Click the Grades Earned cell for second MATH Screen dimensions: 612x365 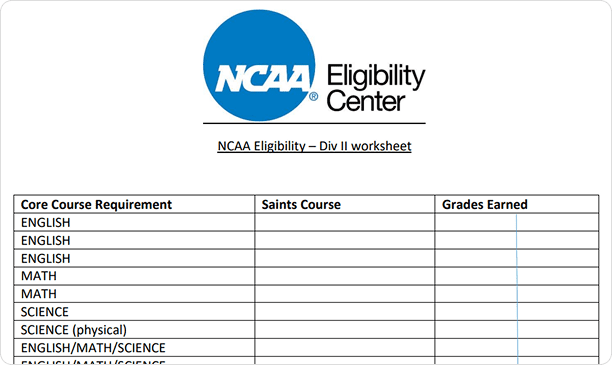tap(517, 294)
